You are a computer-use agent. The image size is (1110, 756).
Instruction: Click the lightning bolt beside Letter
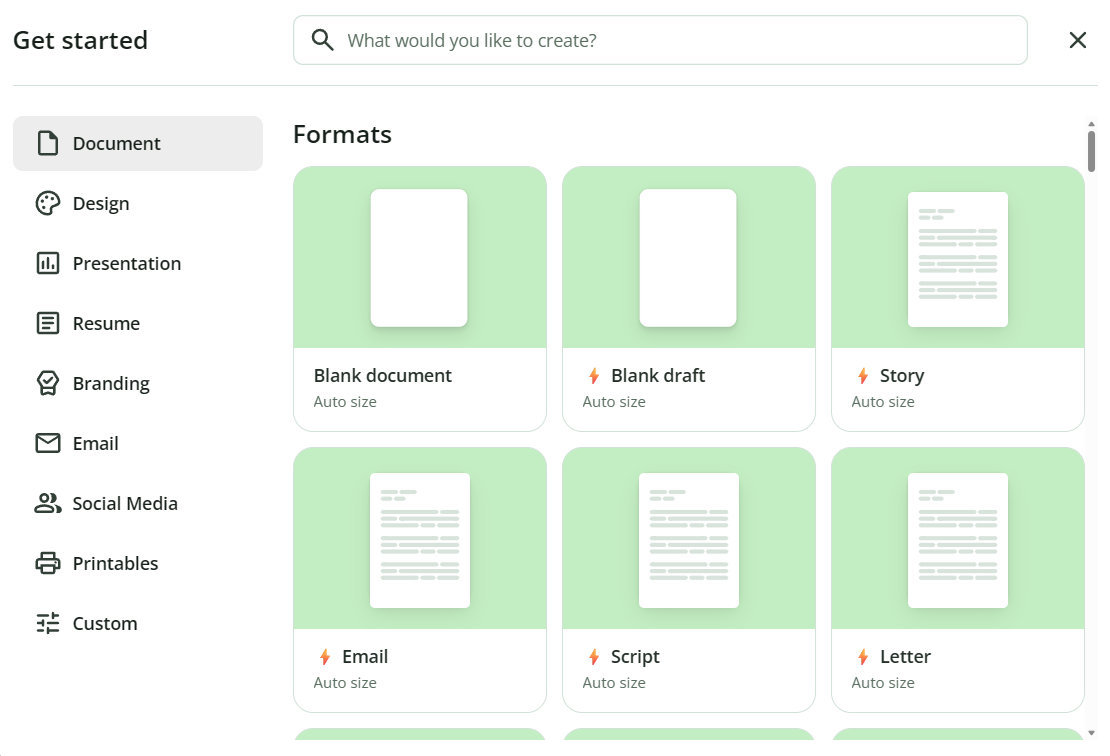tap(863, 657)
